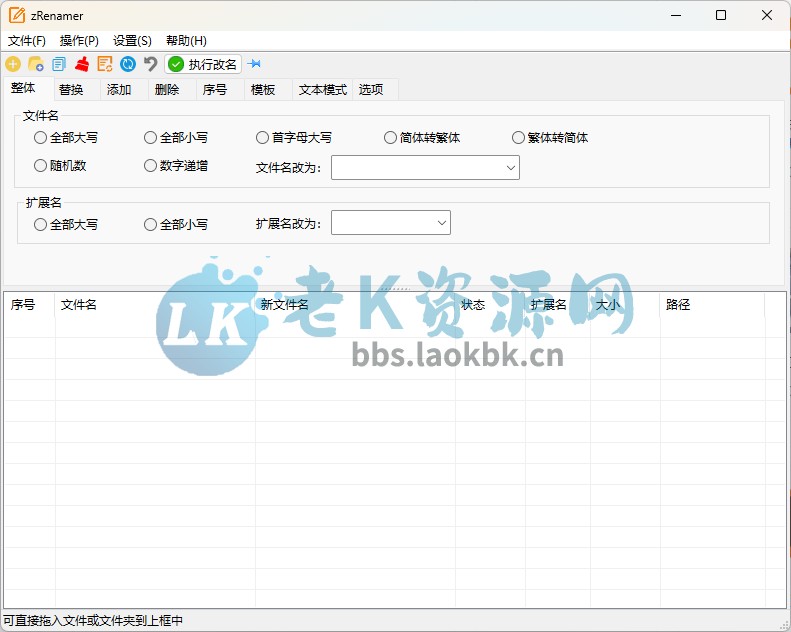Open the 扩展名改为 dropdown arrow
The height and width of the screenshot is (632, 791).
(442, 223)
